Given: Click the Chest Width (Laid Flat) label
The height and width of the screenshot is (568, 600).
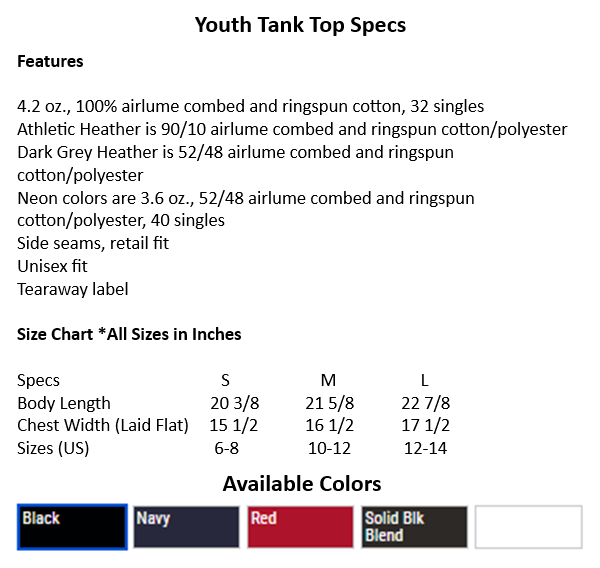Looking at the screenshot, I should (103, 425).
